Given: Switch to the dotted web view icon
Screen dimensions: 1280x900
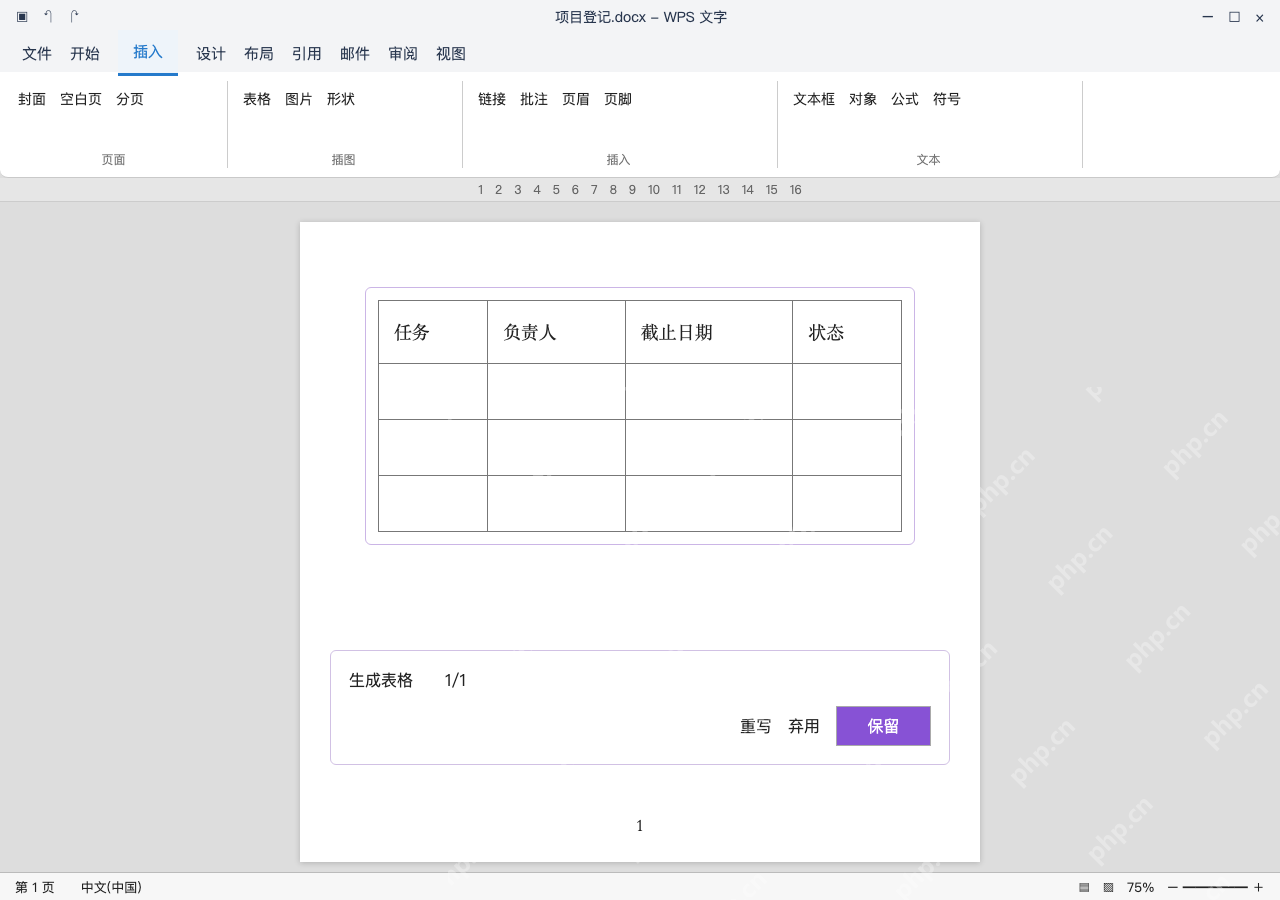Looking at the screenshot, I should [1108, 887].
